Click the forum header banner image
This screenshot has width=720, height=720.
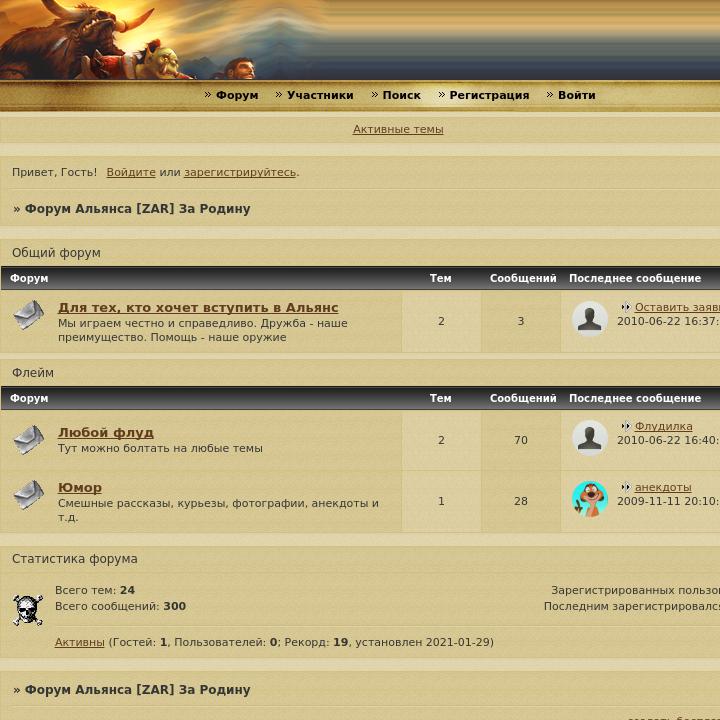(360, 40)
